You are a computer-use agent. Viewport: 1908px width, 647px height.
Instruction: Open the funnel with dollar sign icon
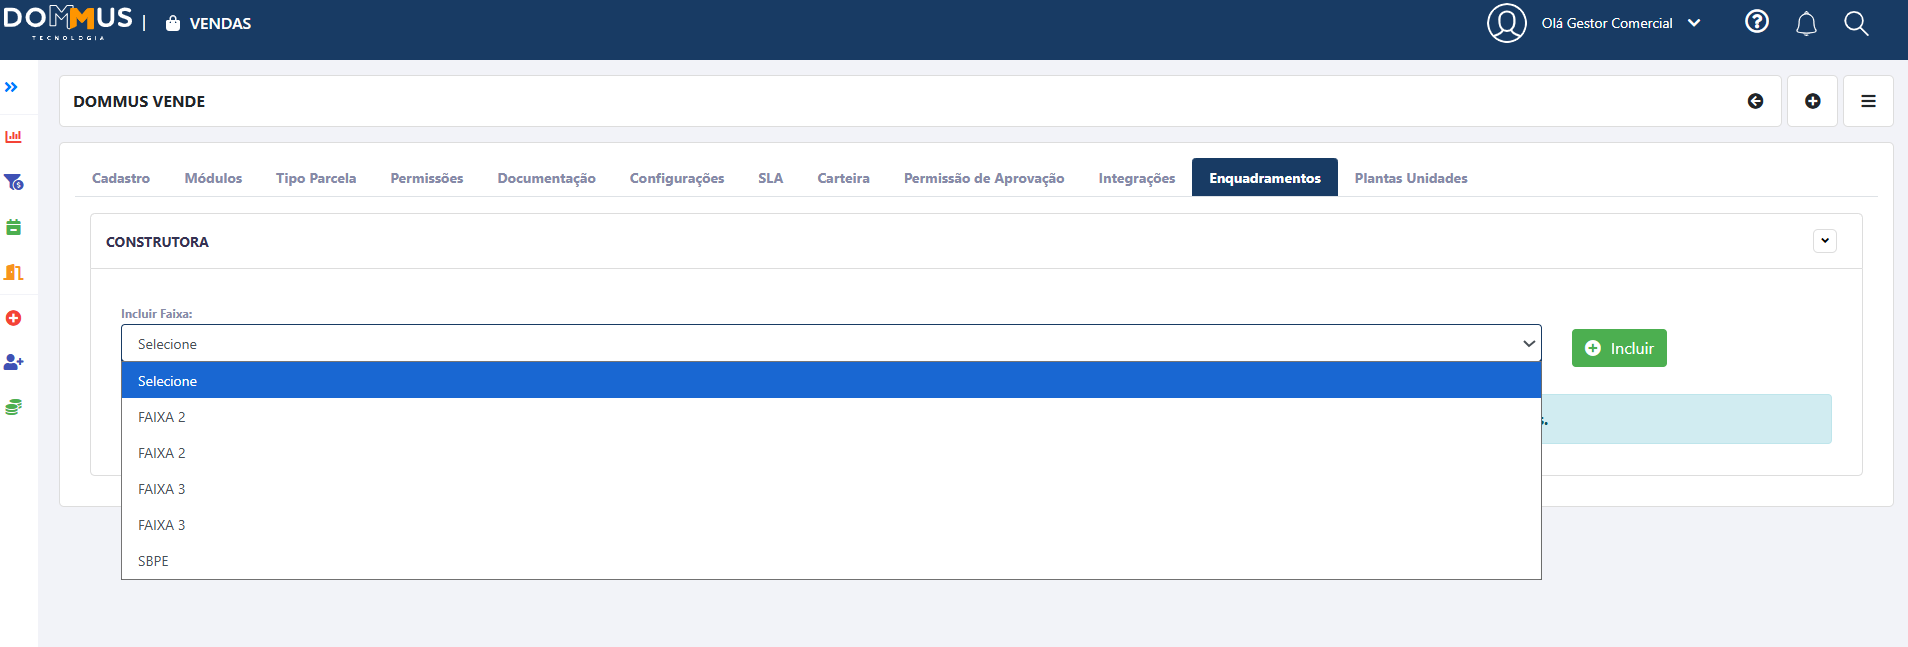(x=14, y=182)
